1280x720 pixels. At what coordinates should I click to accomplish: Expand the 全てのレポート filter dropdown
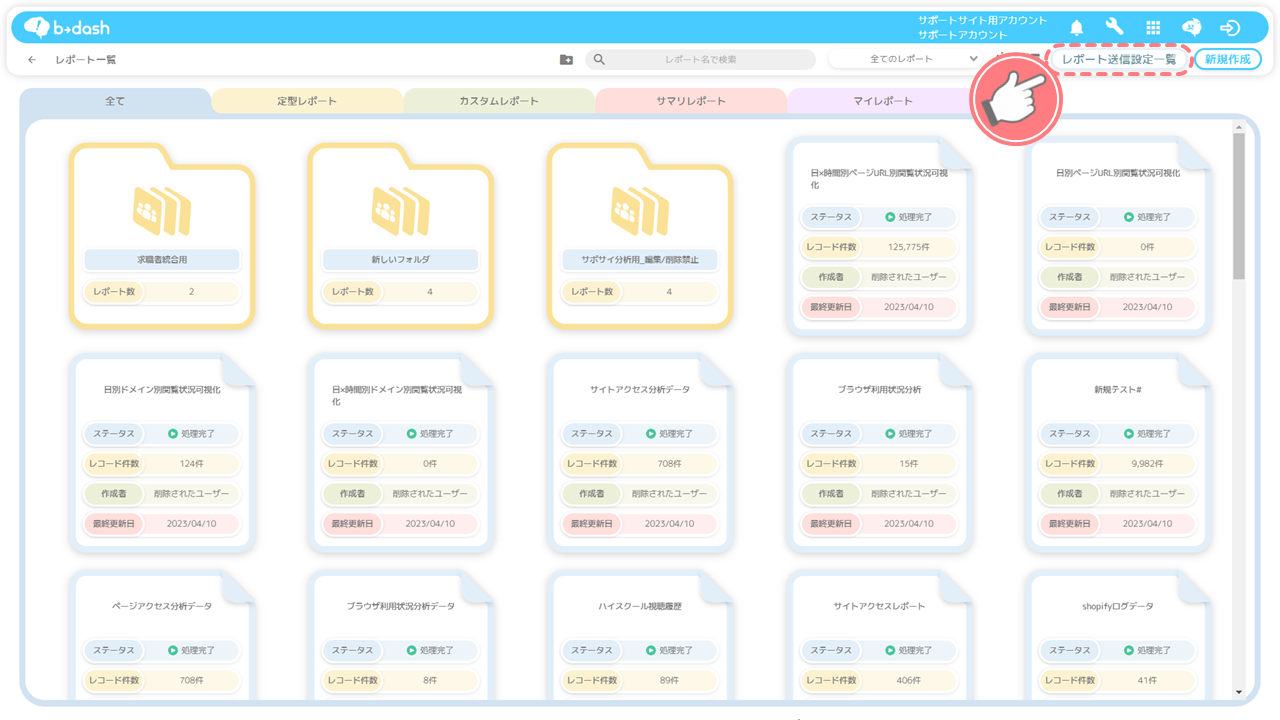[x=904, y=59]
